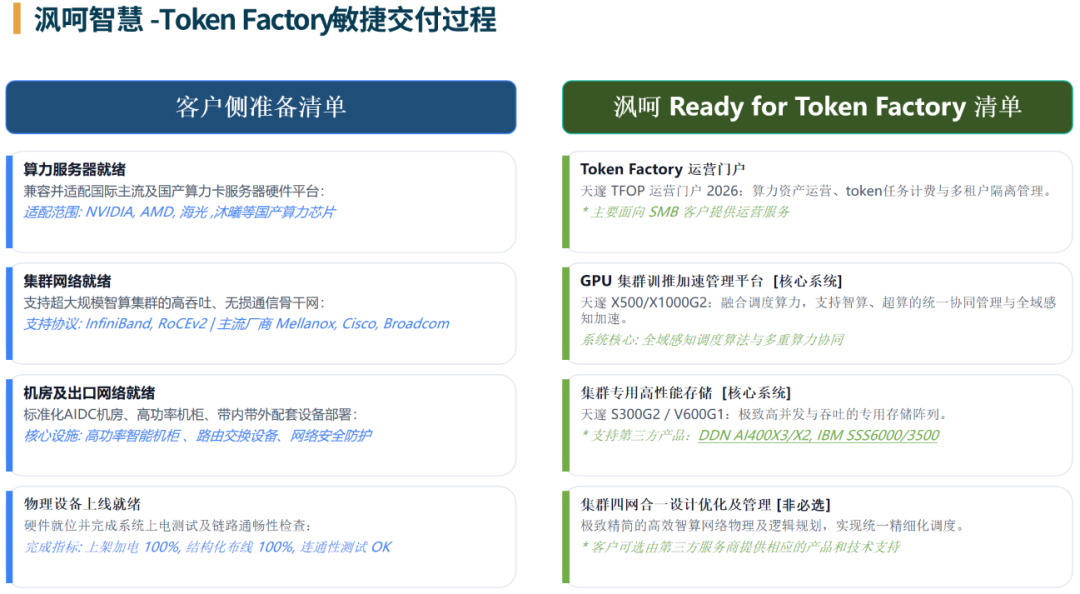Click the heading 'GPU 集群训推加速管理平台 [核心系统]'
Screen dimensions: 1080x594
711,281
